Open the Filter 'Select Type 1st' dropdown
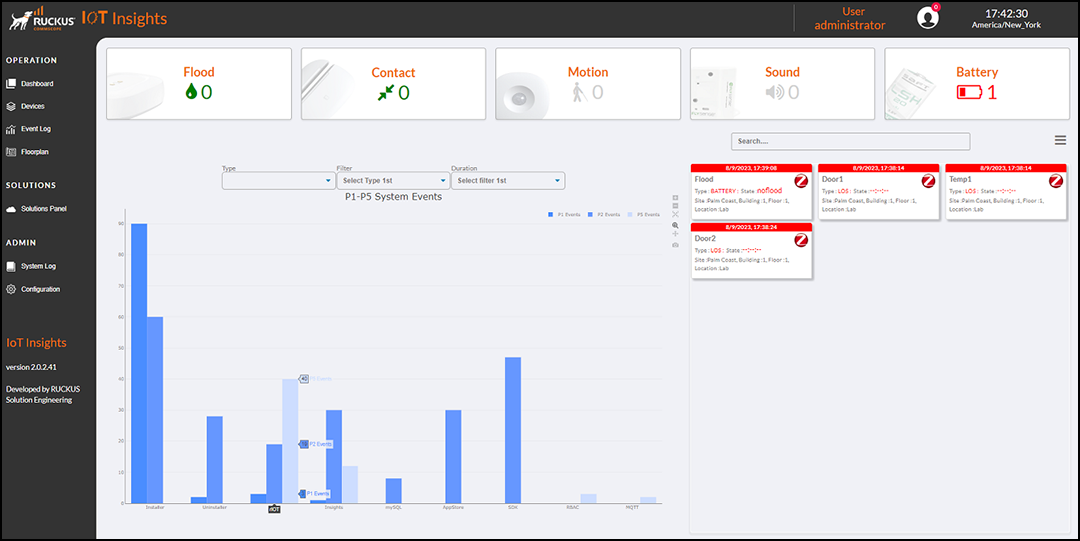This screenshot has width=1080, height=541. coord(393,181)
